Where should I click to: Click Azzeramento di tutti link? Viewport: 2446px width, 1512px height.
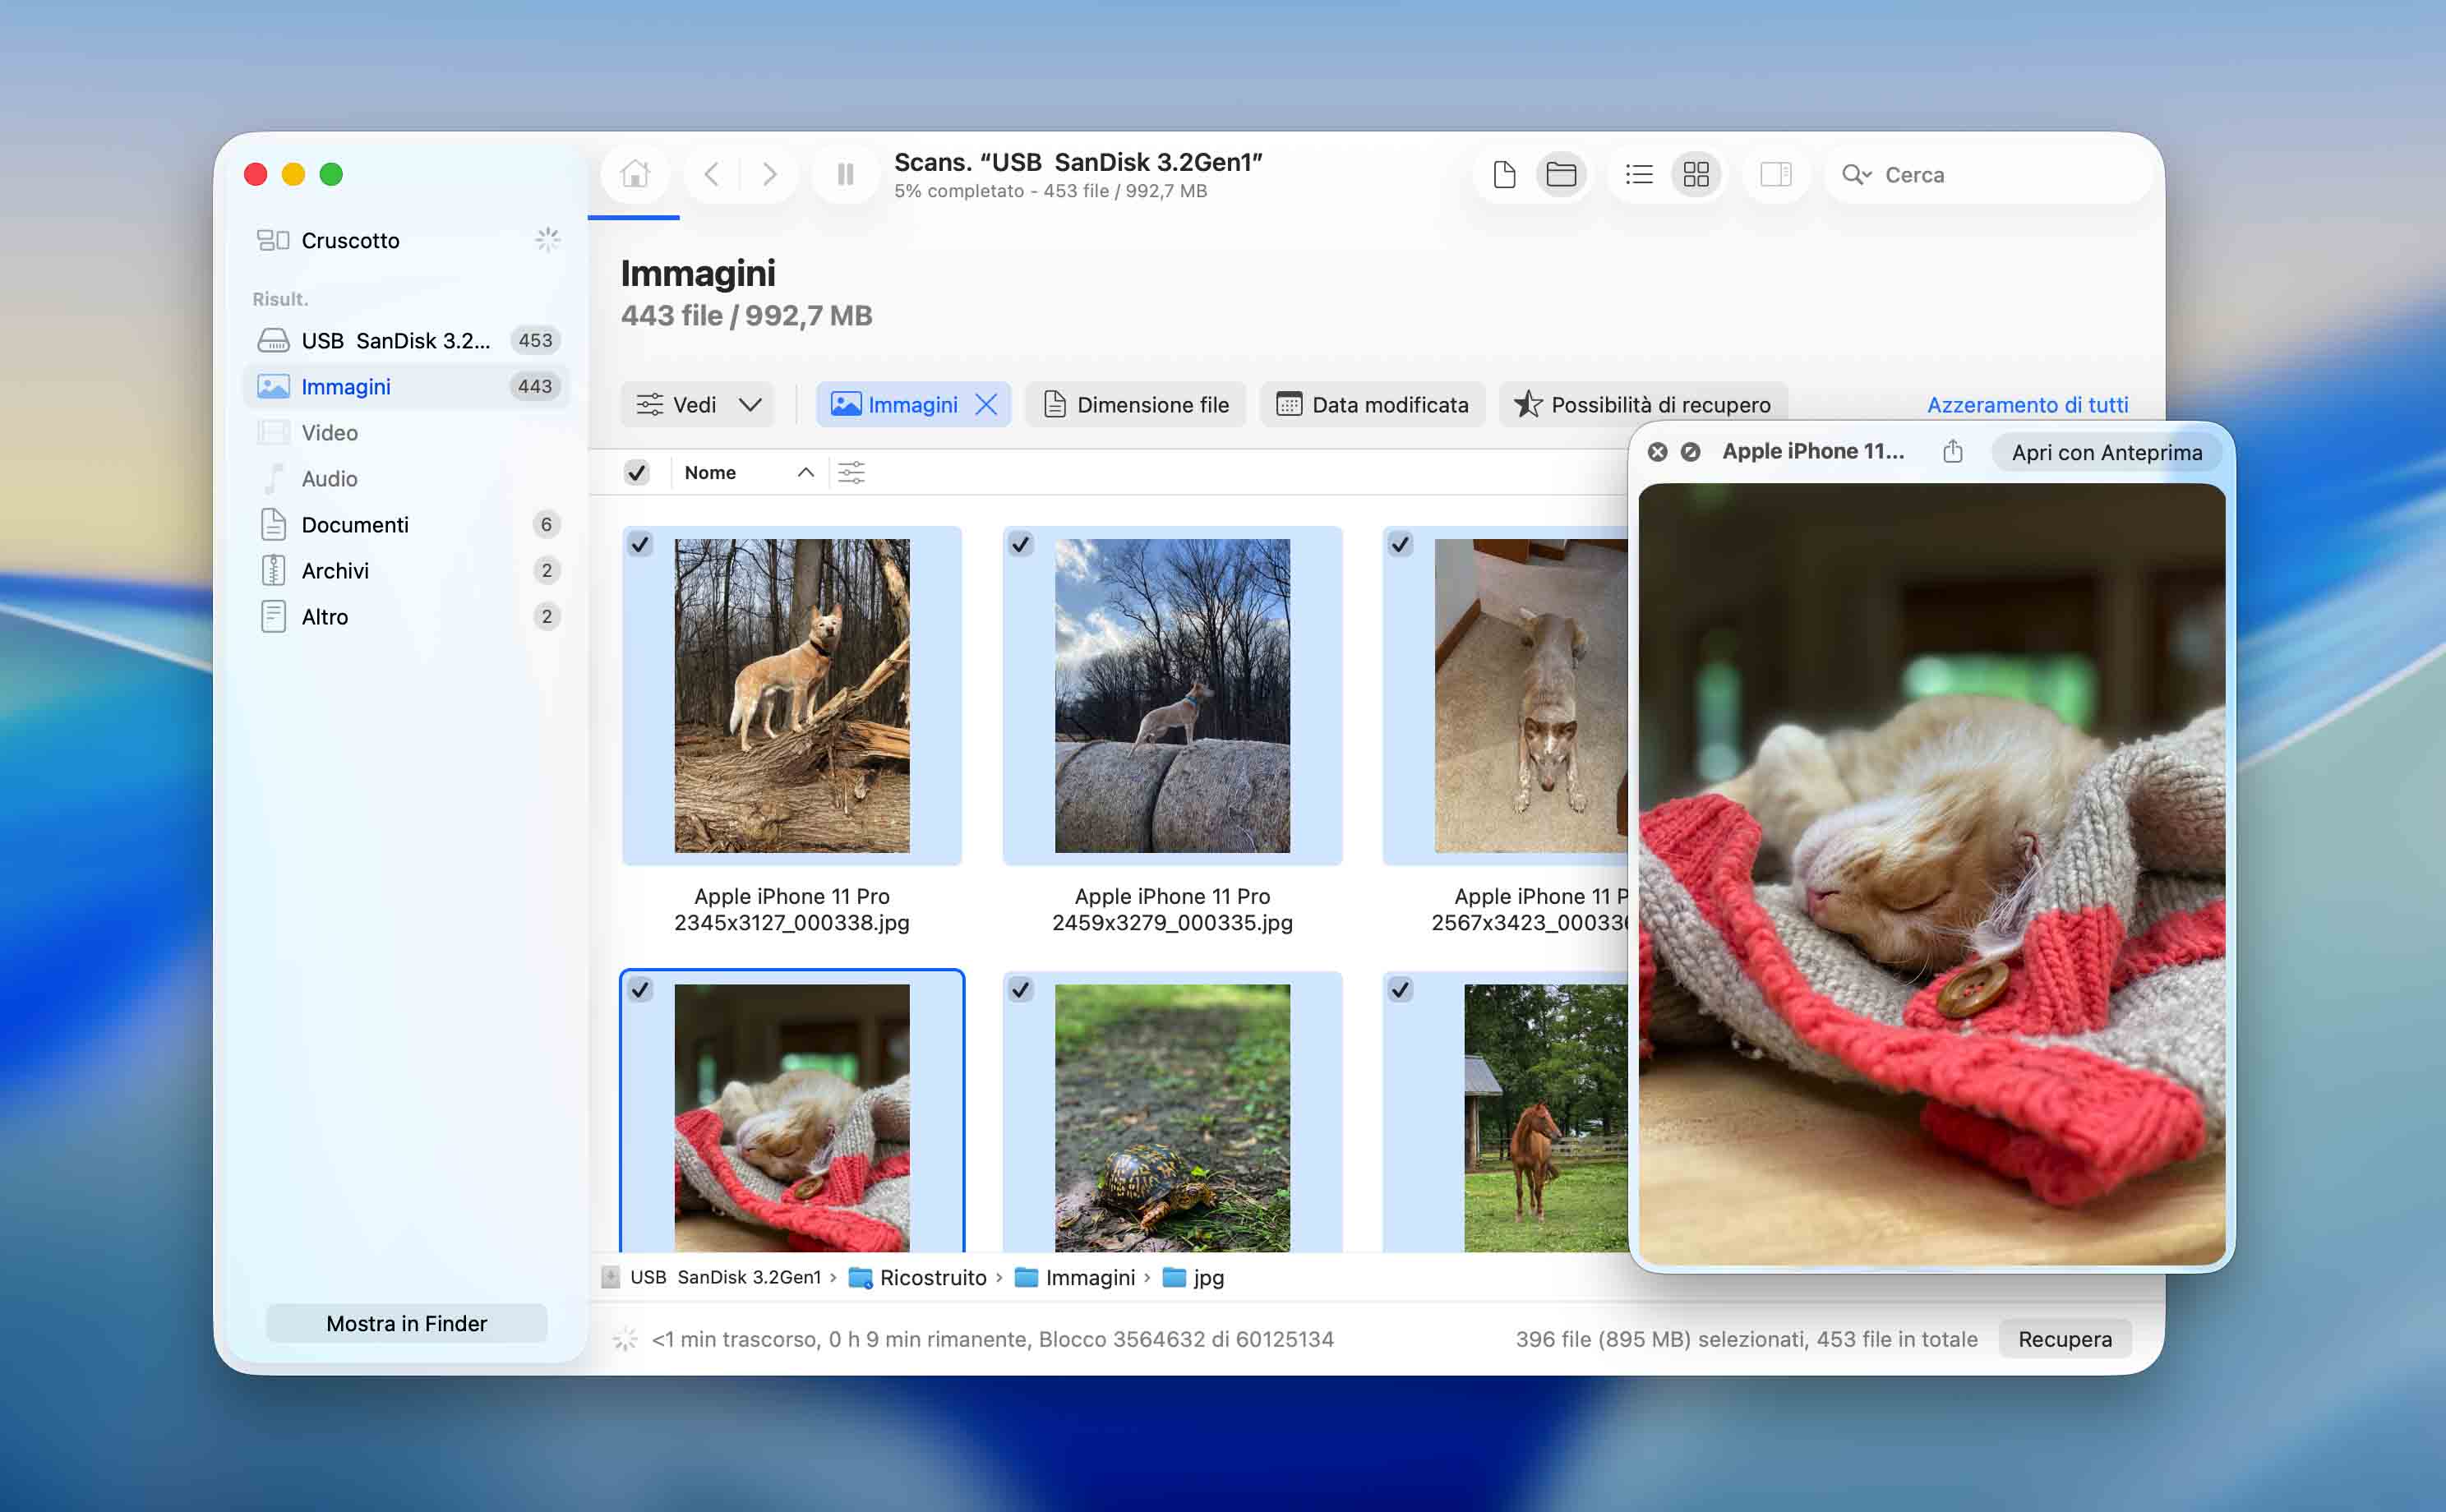click(x=2027, y=404)
